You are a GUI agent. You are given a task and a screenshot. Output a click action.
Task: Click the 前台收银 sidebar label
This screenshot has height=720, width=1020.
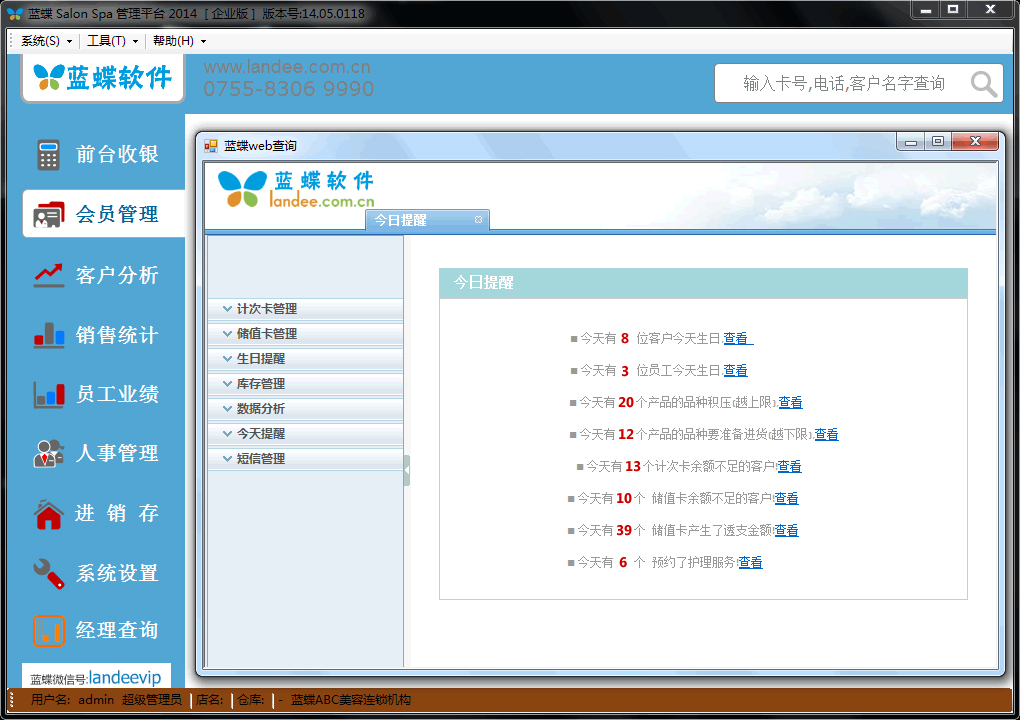pos(117,154)
